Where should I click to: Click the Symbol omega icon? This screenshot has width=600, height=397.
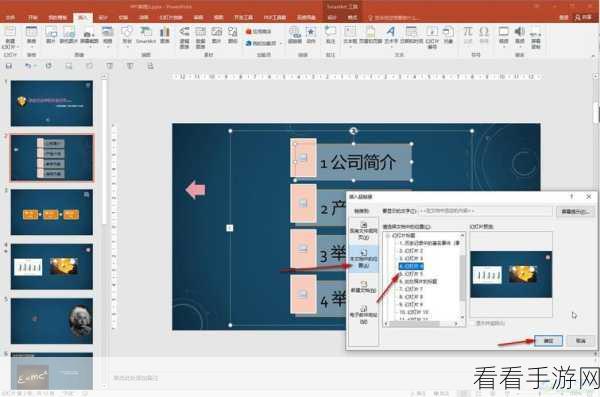484,32
